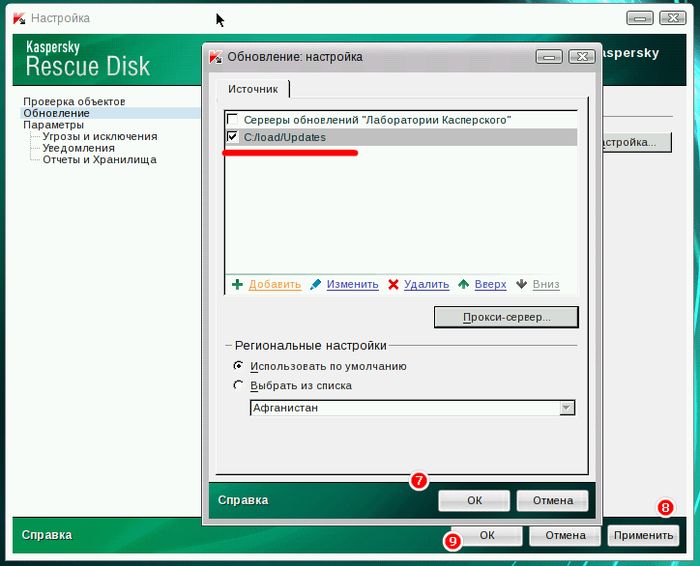700x566 pixels.
Task: Click the green up arrow icon
Action: pos(464,284)
